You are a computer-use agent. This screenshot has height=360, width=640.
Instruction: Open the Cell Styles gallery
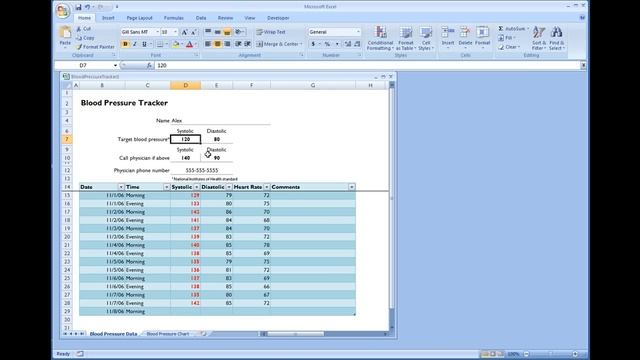(426, 38)
